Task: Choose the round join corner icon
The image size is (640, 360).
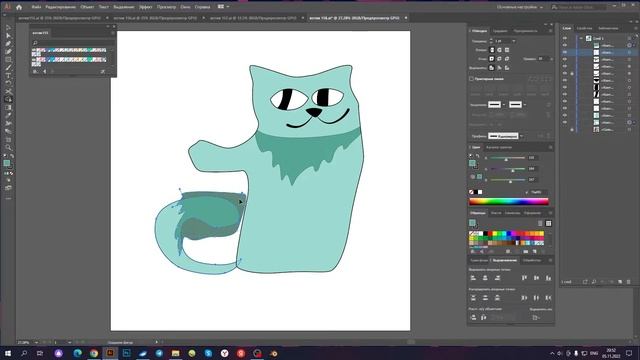Action: click(499, 59)
